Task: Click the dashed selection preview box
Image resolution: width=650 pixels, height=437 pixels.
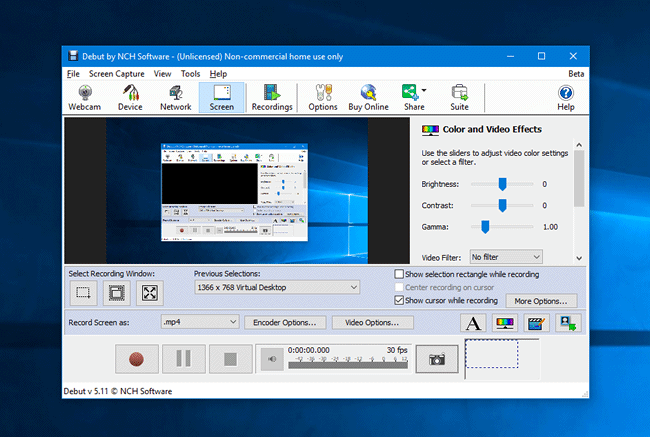Action: (492, 354)
